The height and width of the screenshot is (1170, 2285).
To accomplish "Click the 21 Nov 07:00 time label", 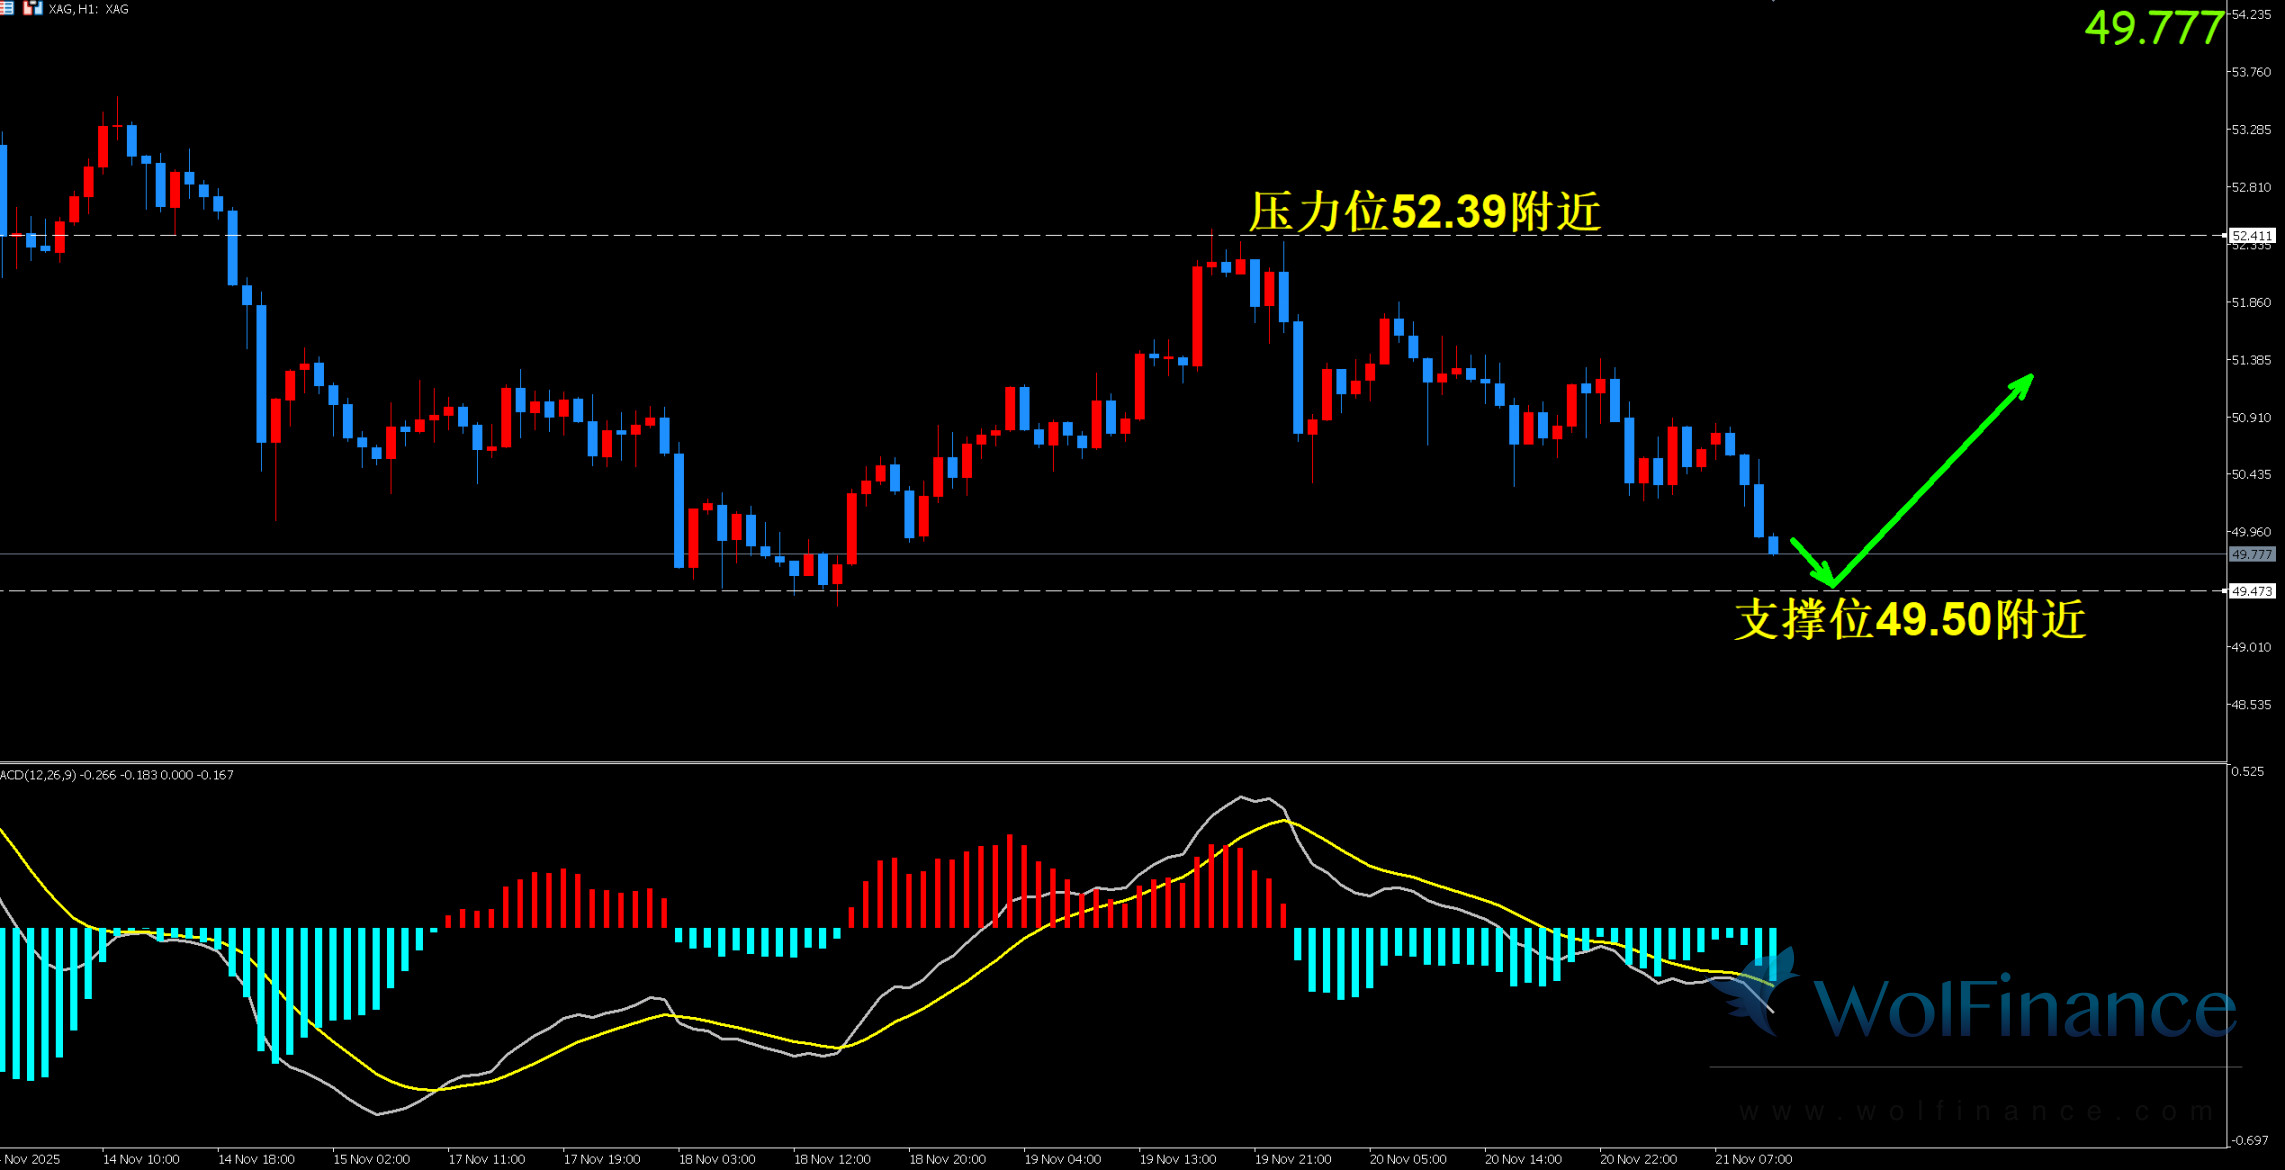I will pos(1753,1159).
